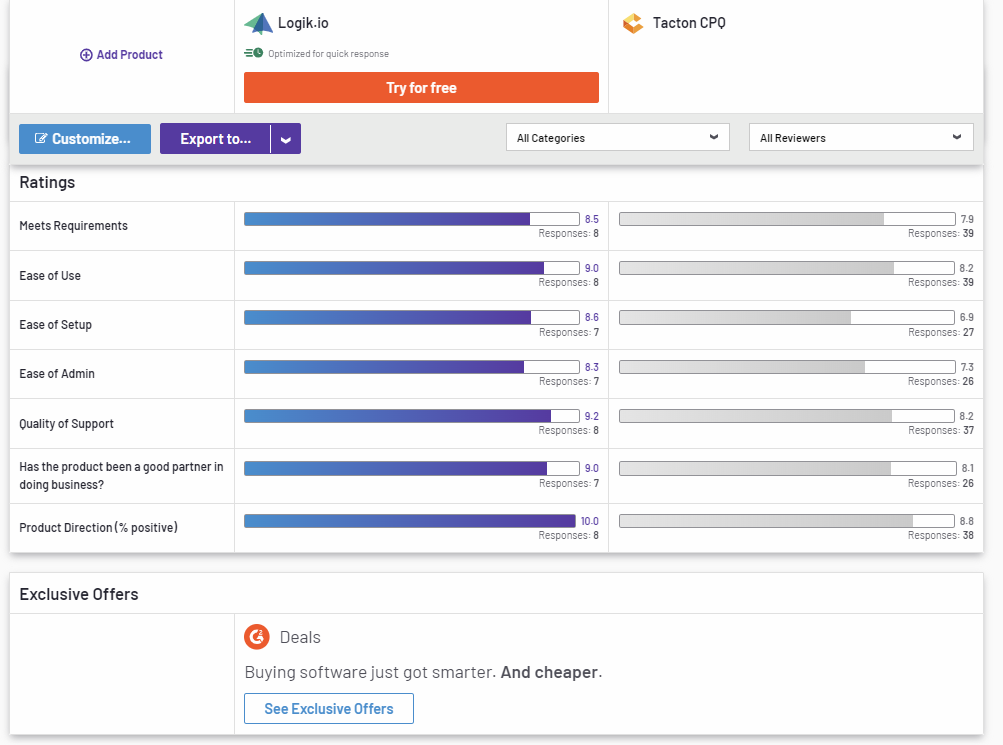Click Tacton CPQ Responses: 38 text
The width and height of the screenshot is (1003, 745).
[x=941, y=535]
